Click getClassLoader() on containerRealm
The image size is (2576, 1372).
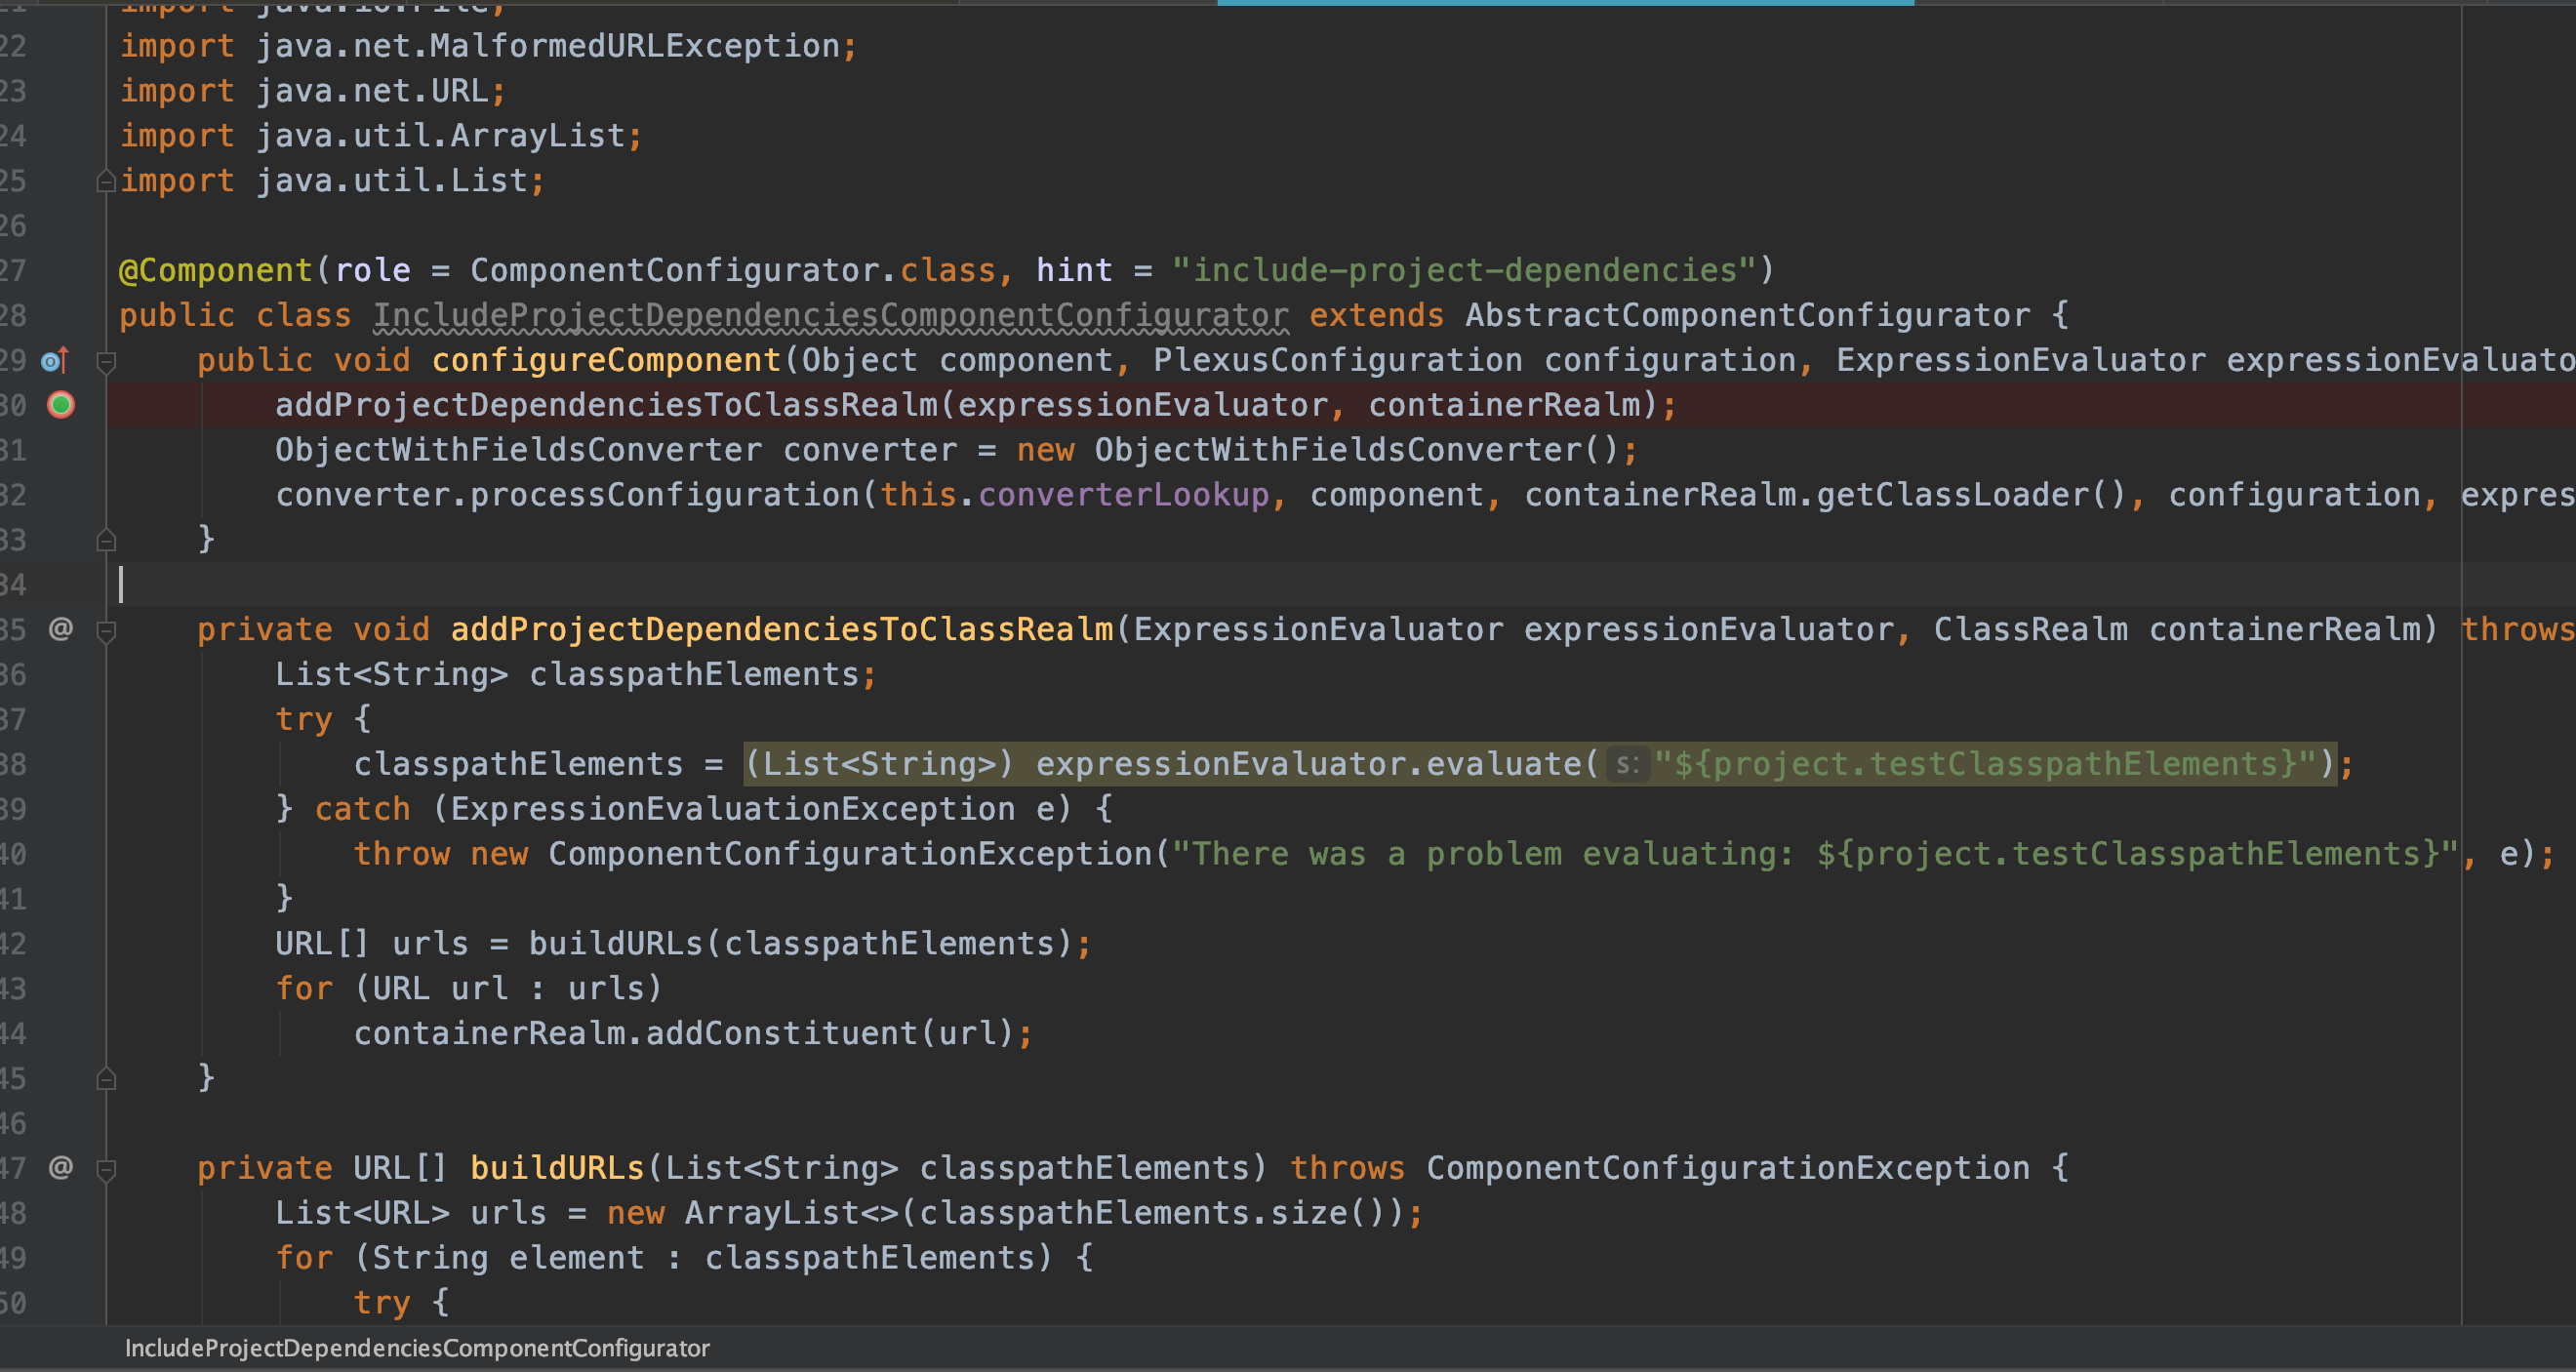[1971, 495]
